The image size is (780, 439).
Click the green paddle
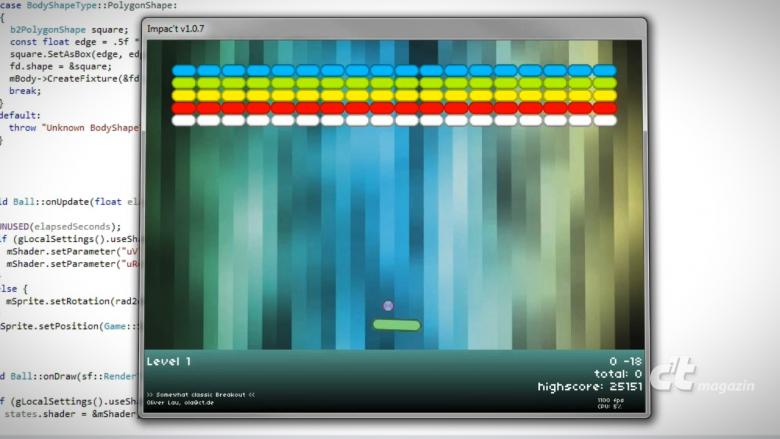click(x=396, y=325)
